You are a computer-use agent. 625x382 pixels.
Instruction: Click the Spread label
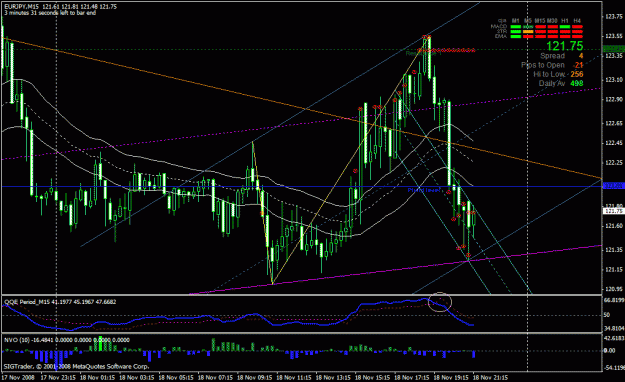pyautogui.click(x=552, y=56)
